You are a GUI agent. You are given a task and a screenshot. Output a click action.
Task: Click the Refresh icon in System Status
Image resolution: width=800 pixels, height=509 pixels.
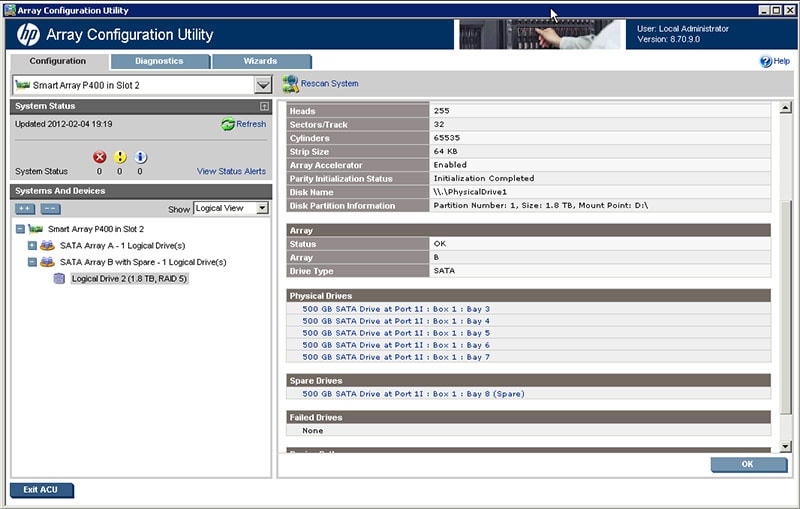tap(227, 125)
